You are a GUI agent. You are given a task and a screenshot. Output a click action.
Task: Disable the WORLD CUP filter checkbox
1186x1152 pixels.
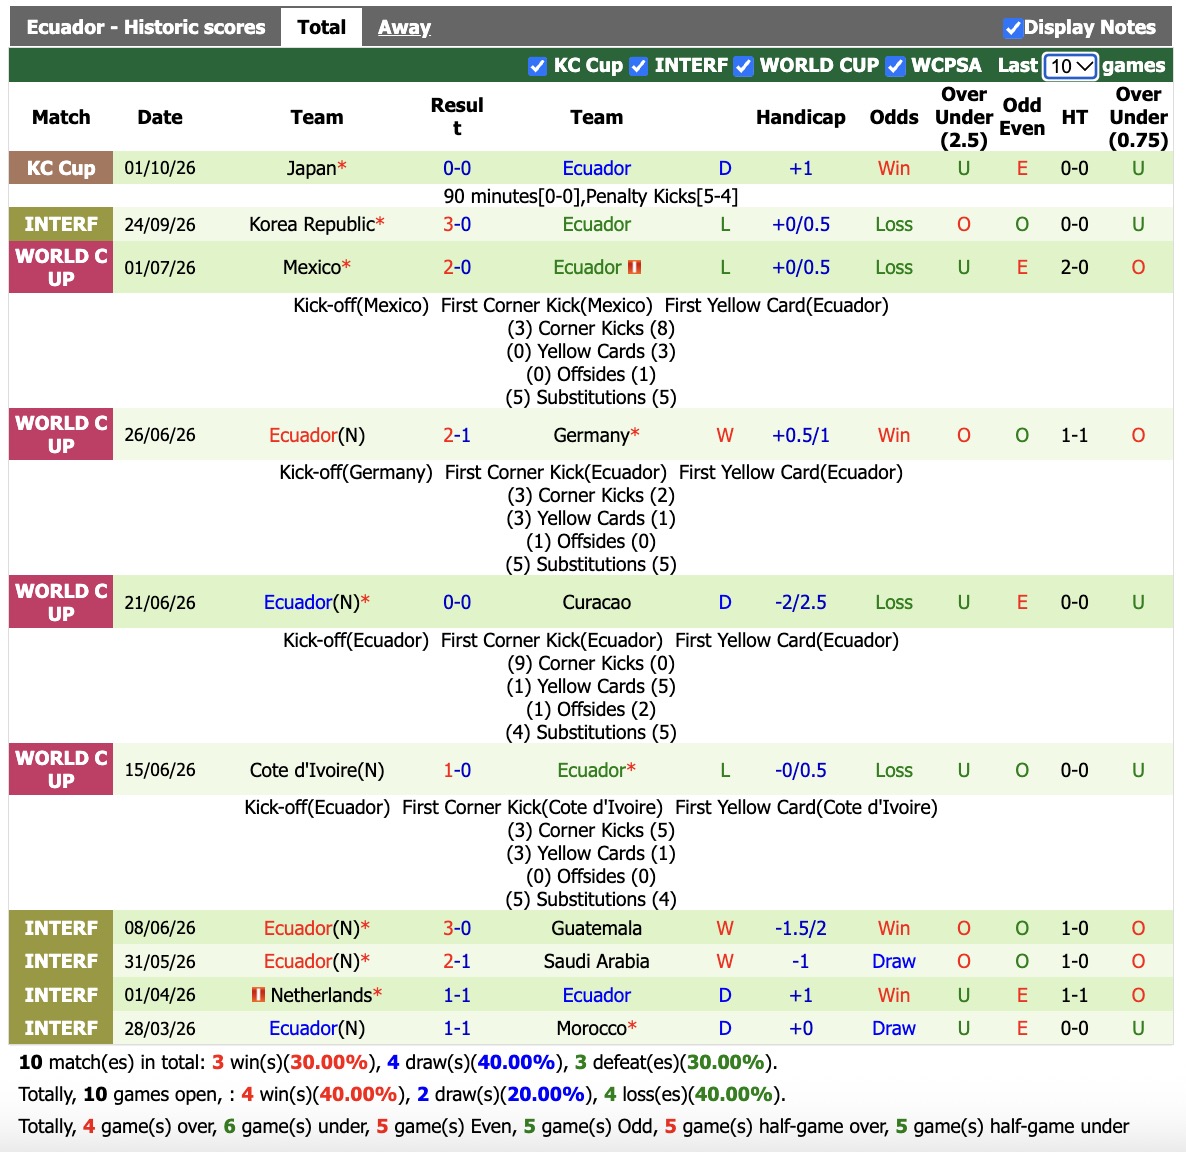click(x=744, y=66)
